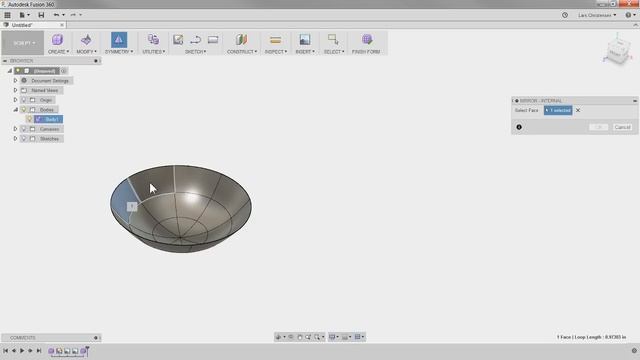Jump to timeline beginning
The width and height of the screenshot is (640, 360).
click(5, 351)
